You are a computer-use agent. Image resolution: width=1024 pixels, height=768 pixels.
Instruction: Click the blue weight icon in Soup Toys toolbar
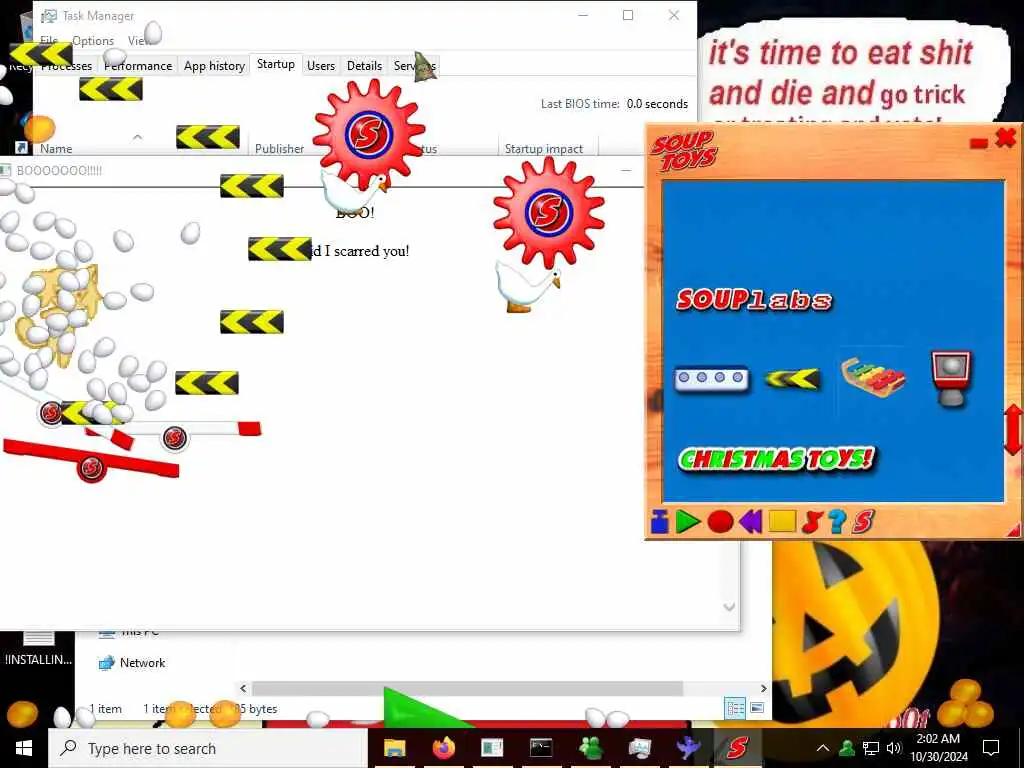(660, 522)
